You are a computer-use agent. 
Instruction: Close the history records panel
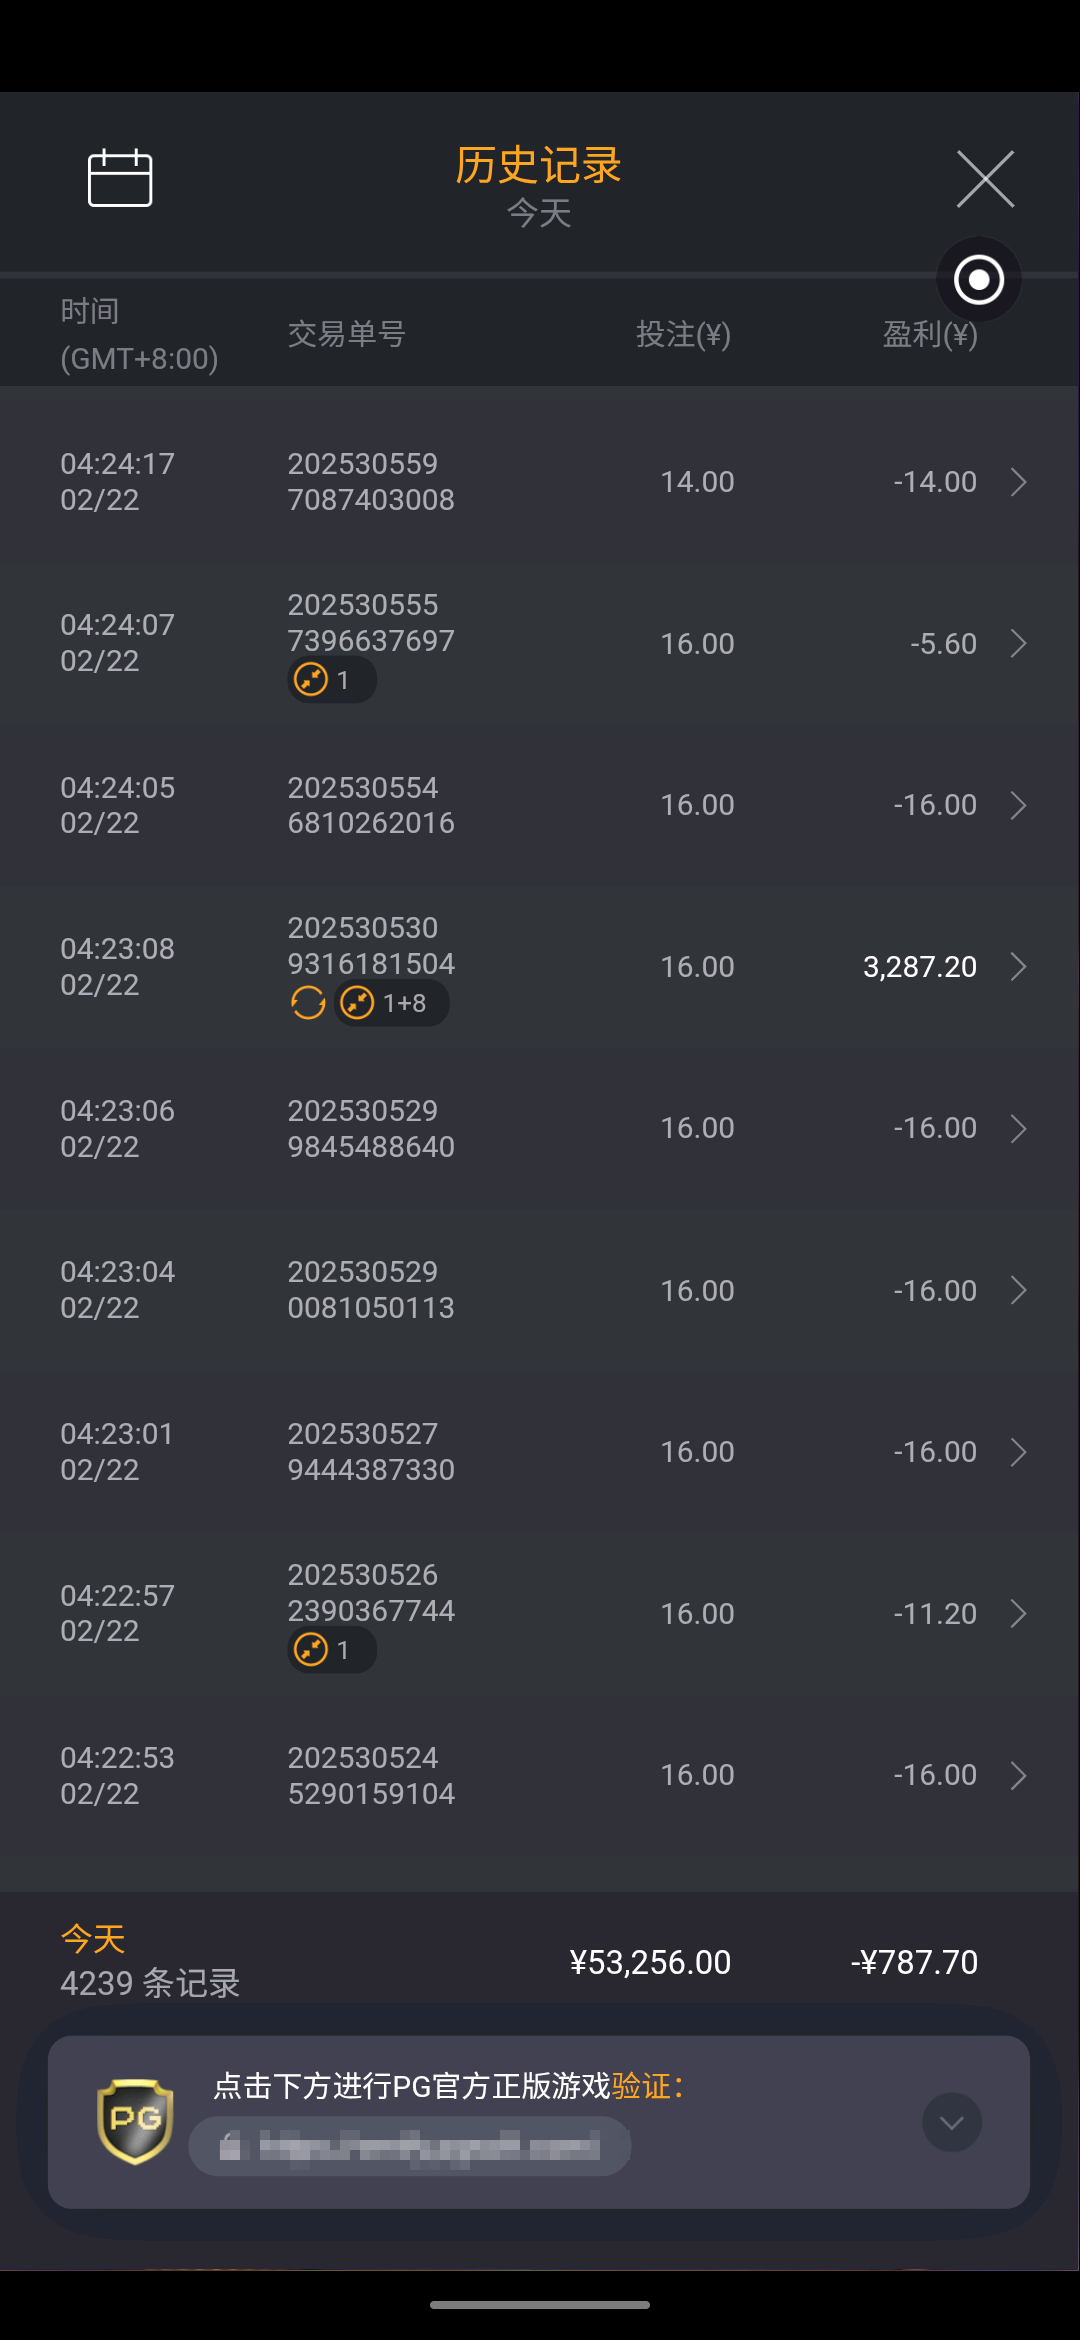(x=985, y=179)
